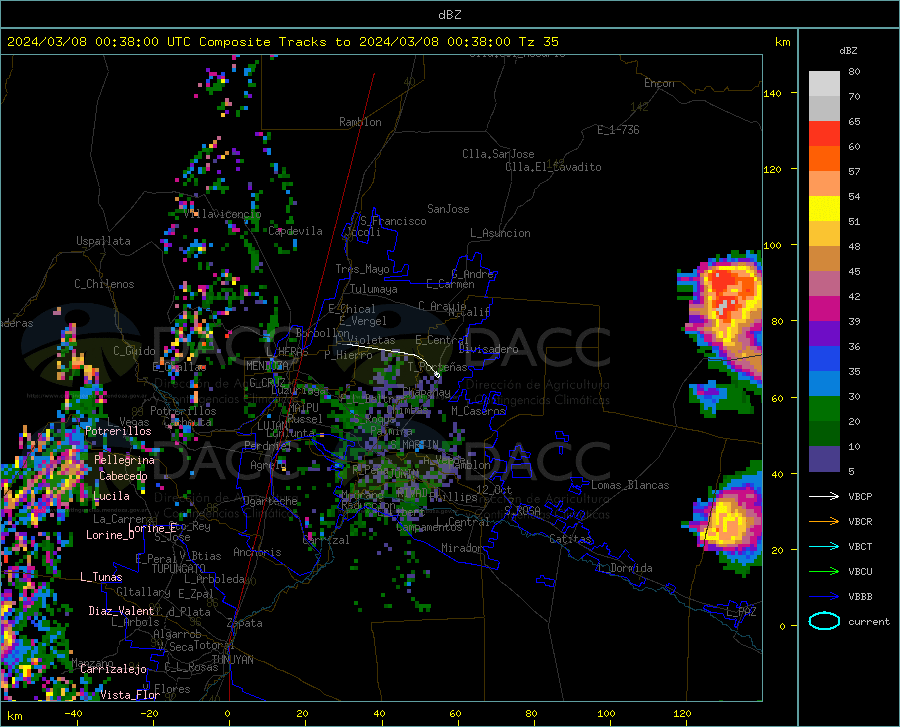900x727 pixels.
Task: Click the Lucila place label
Action: click(x=111, y=496)
